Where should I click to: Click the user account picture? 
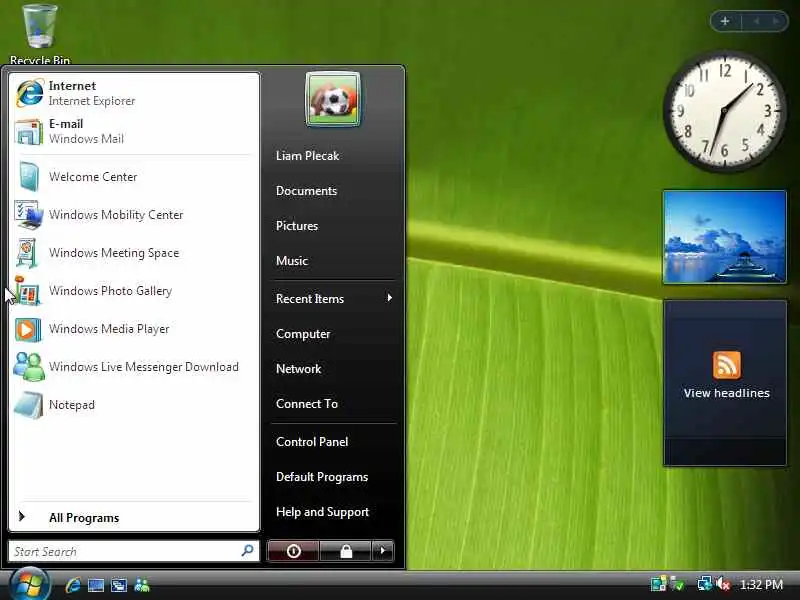[x=333, y=99]
